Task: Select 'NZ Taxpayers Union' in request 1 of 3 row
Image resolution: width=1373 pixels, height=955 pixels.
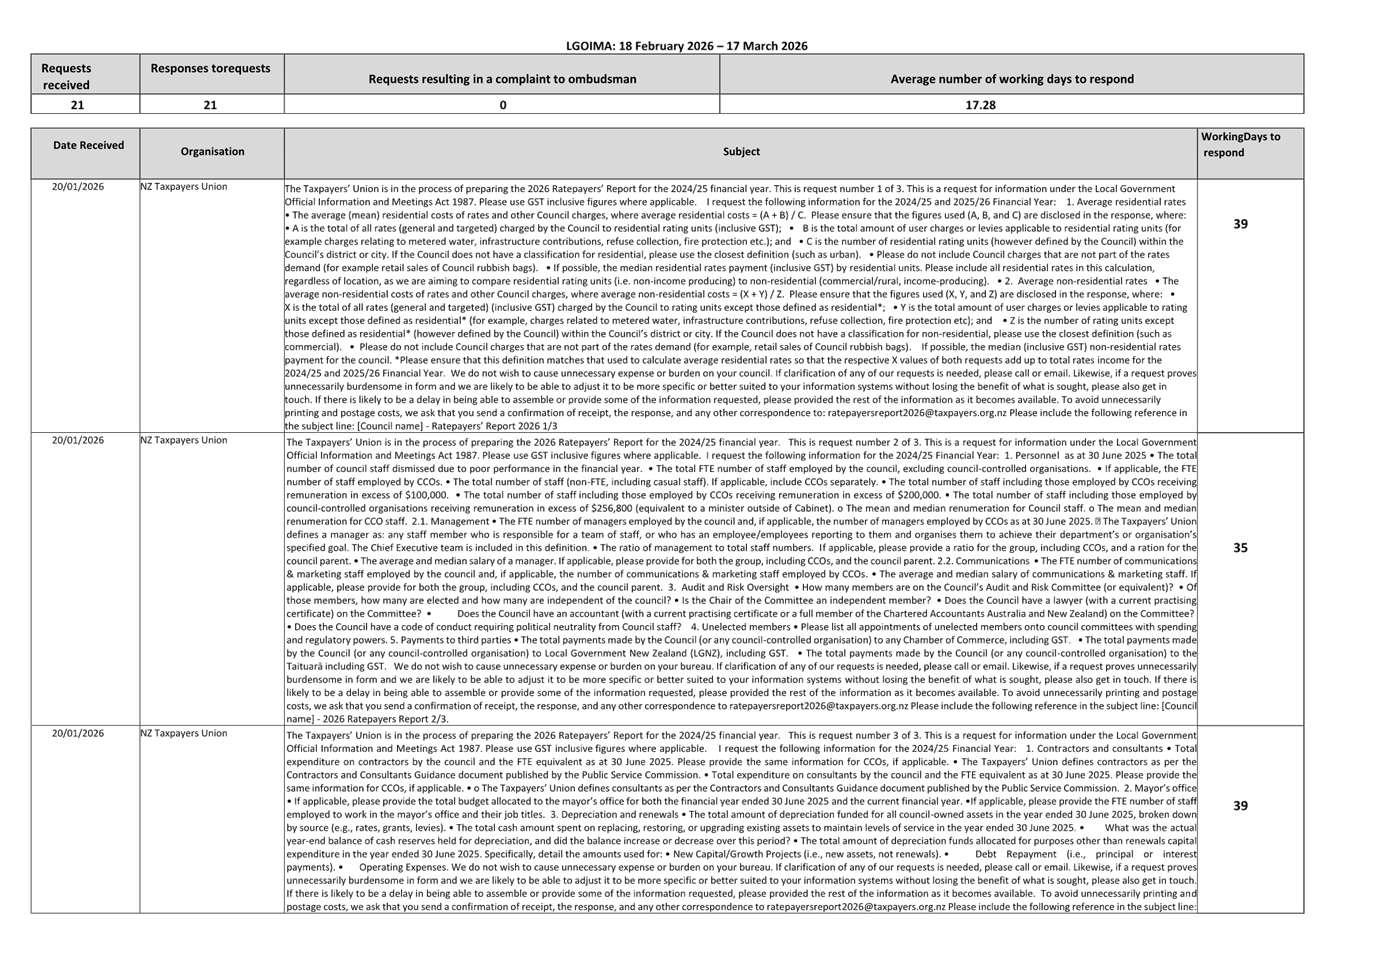Action: tap(184, 187)
